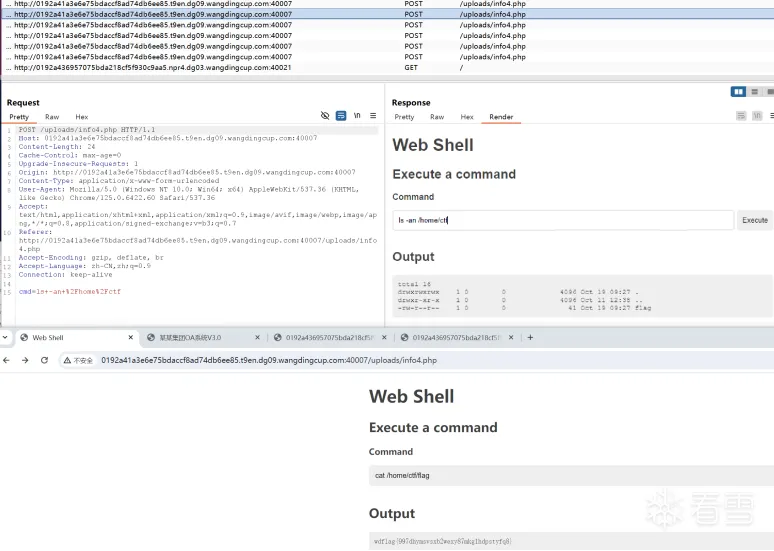Select the Hex tab in Response
The image size is (774, 551).
click(467, 117)
